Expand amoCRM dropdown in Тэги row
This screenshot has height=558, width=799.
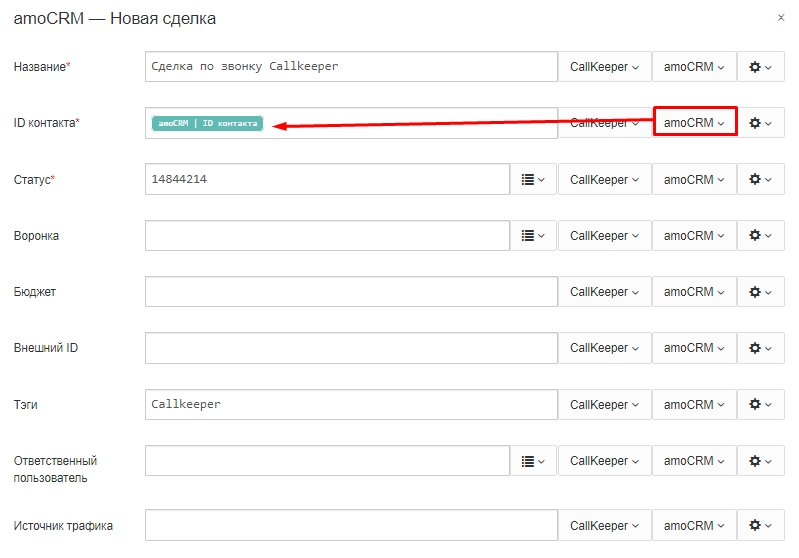click(694, 405)
